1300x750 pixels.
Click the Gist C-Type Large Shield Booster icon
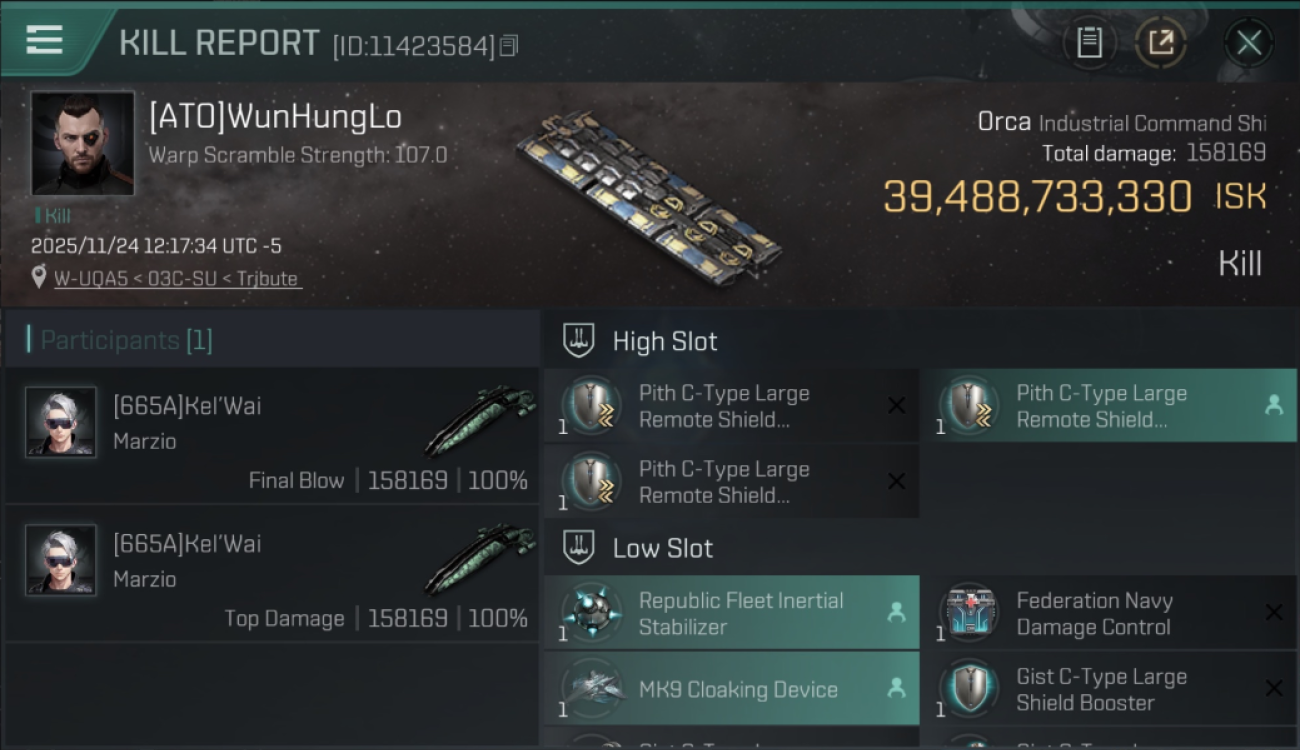click(968, 689)
